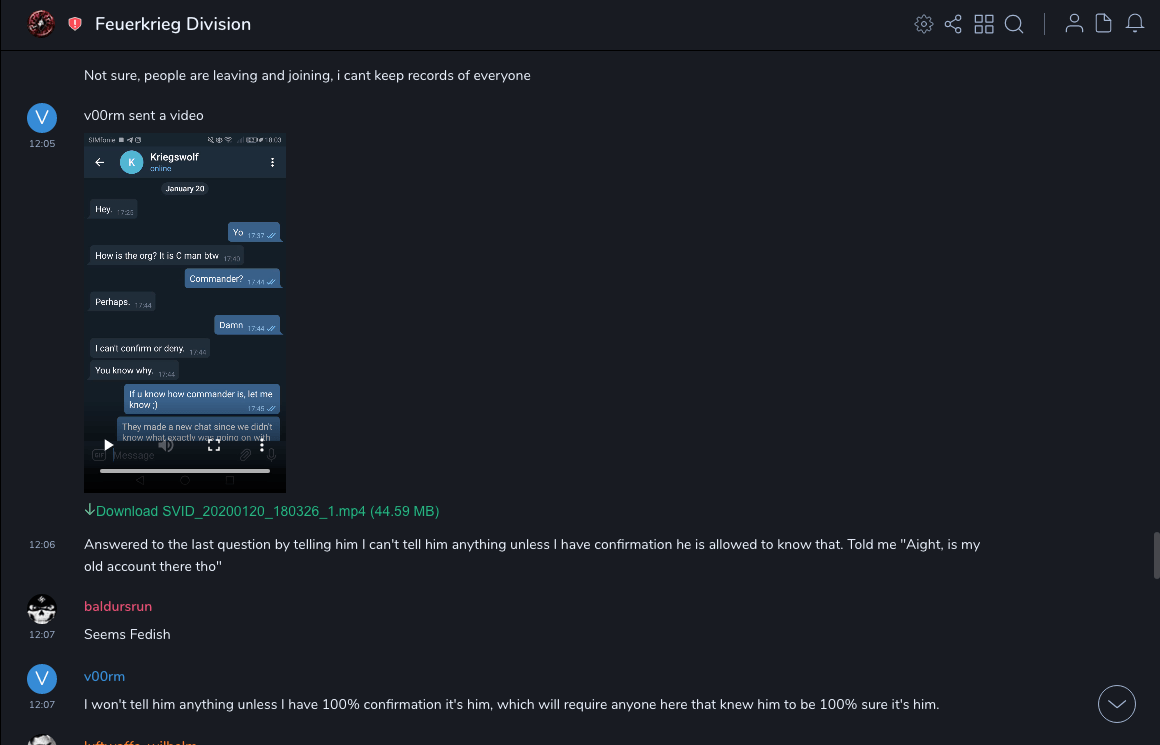Download SVID_20200120_180326_1.mp4 file
Screen dimensions: 1160x745
point(262,511)
